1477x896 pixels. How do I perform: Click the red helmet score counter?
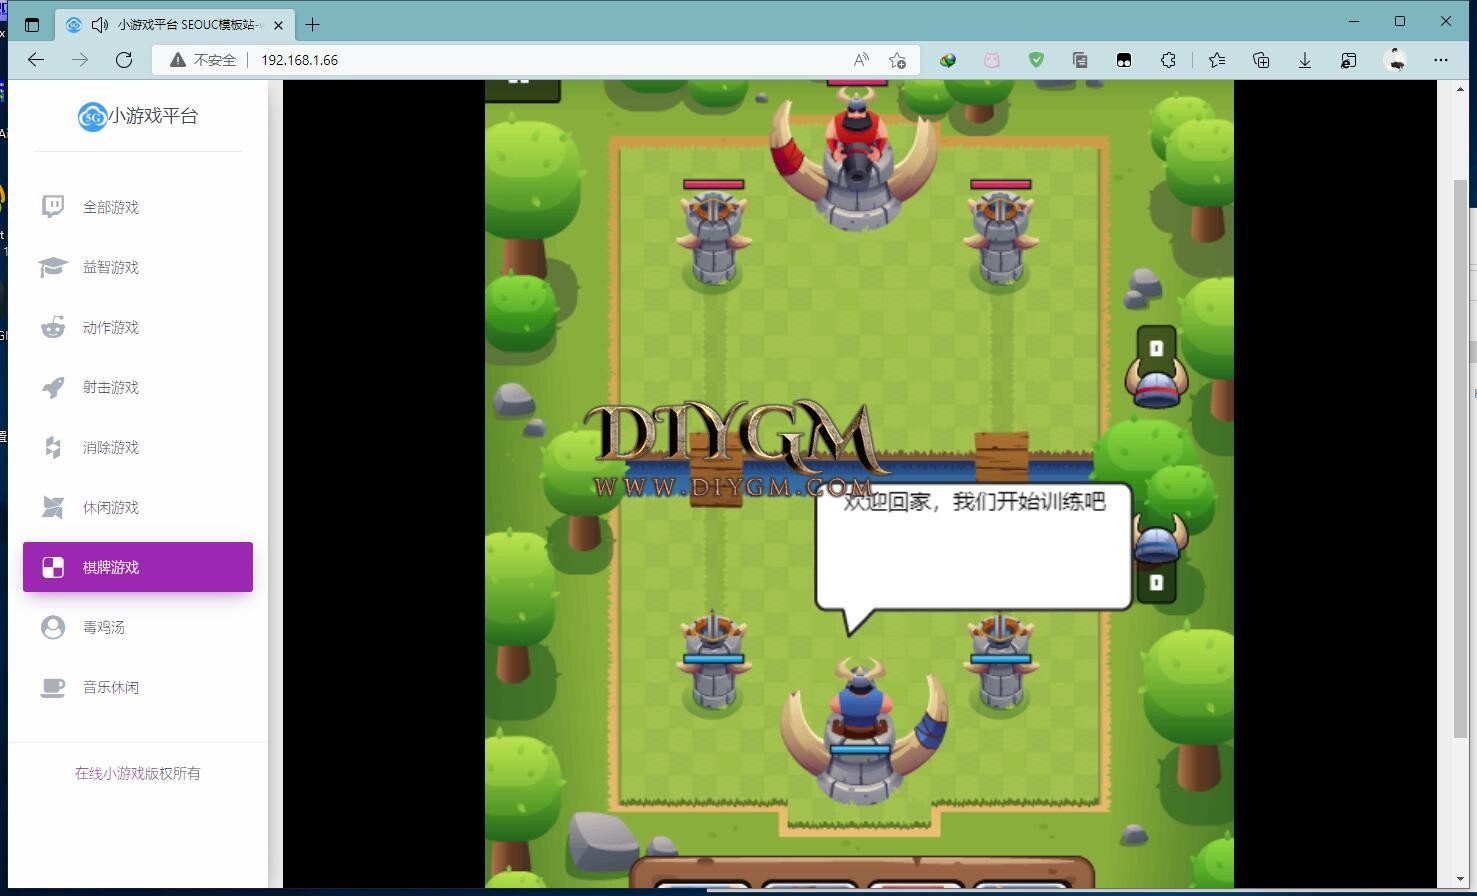coord(1157,368)
